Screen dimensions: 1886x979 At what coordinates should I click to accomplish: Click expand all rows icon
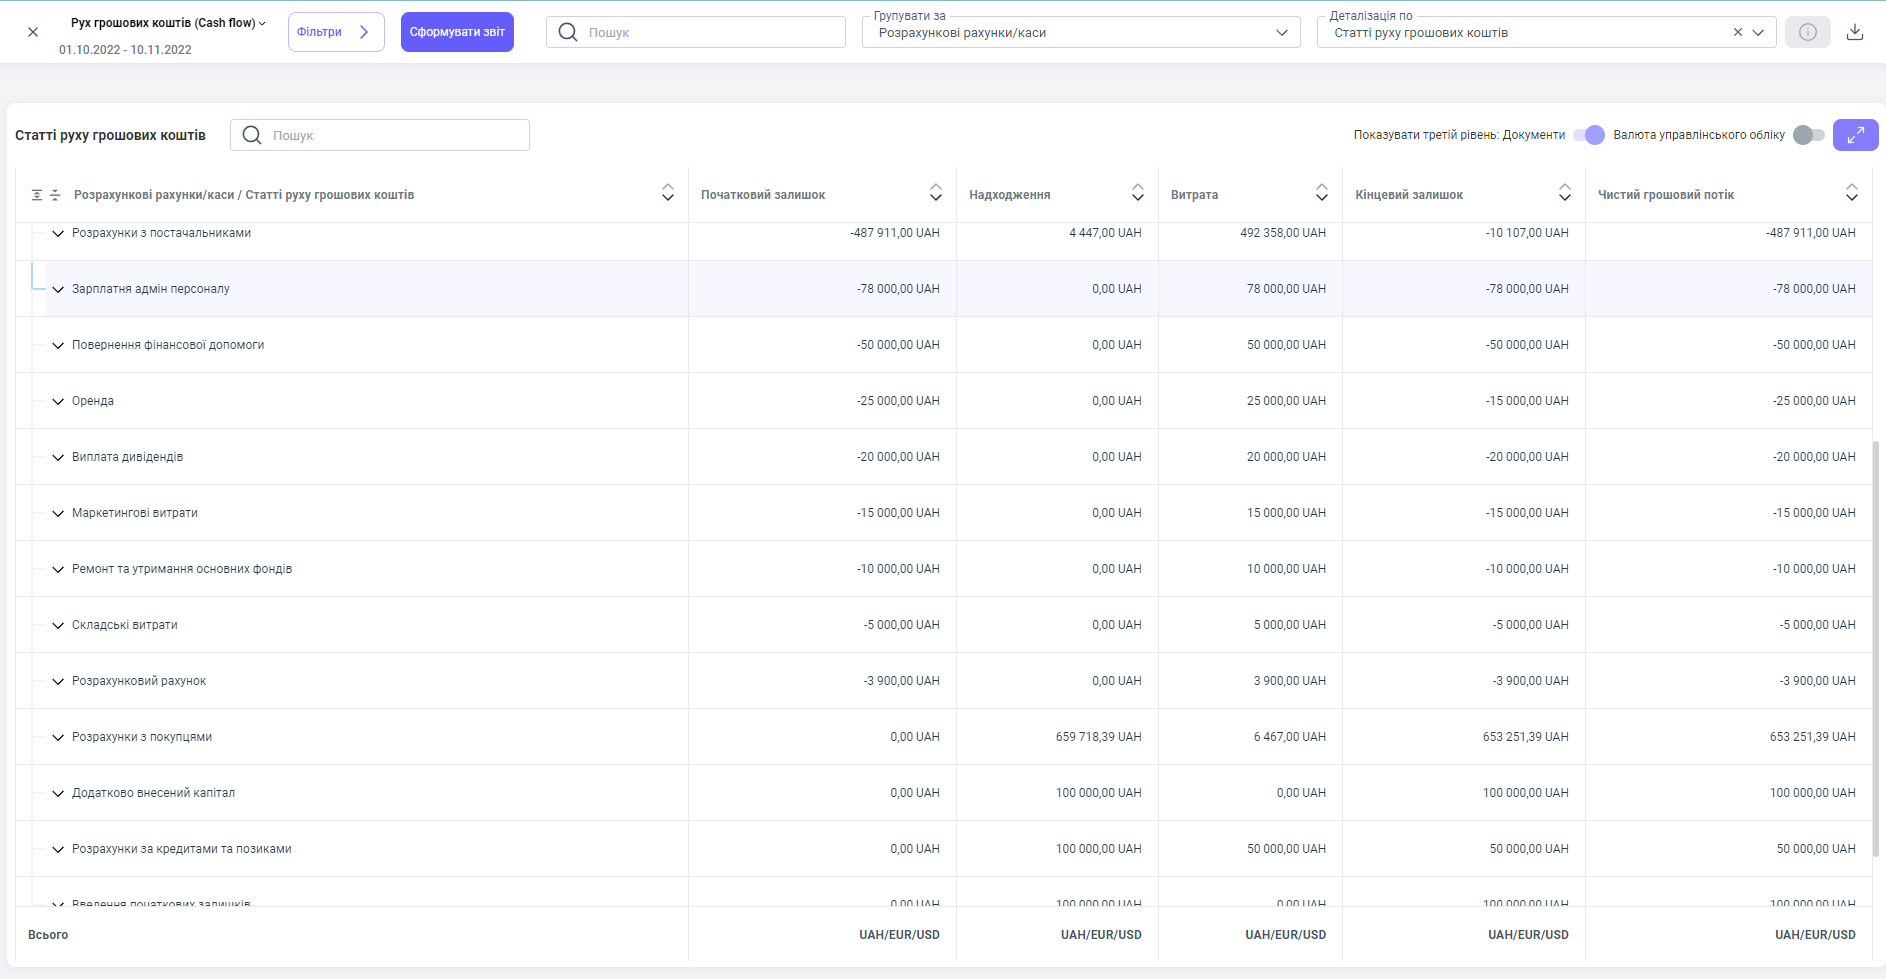(37, 195)
